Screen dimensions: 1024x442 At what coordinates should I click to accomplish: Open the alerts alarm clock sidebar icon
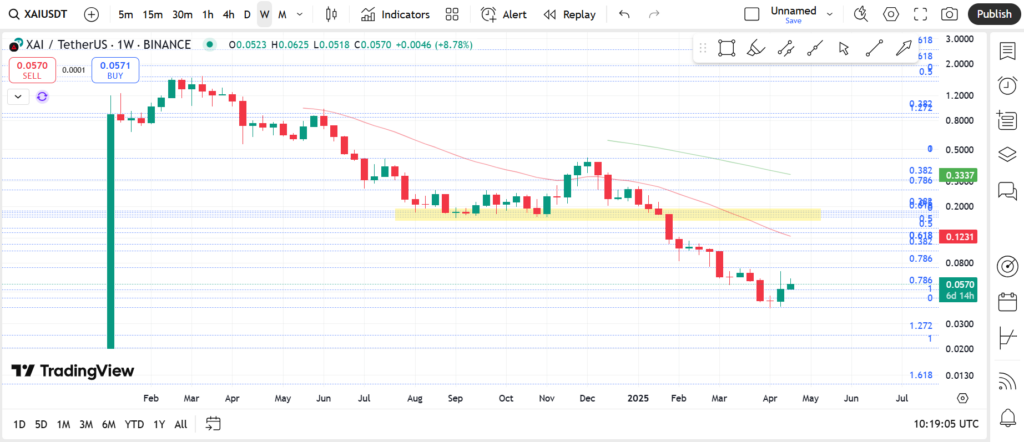[1007, 86]
